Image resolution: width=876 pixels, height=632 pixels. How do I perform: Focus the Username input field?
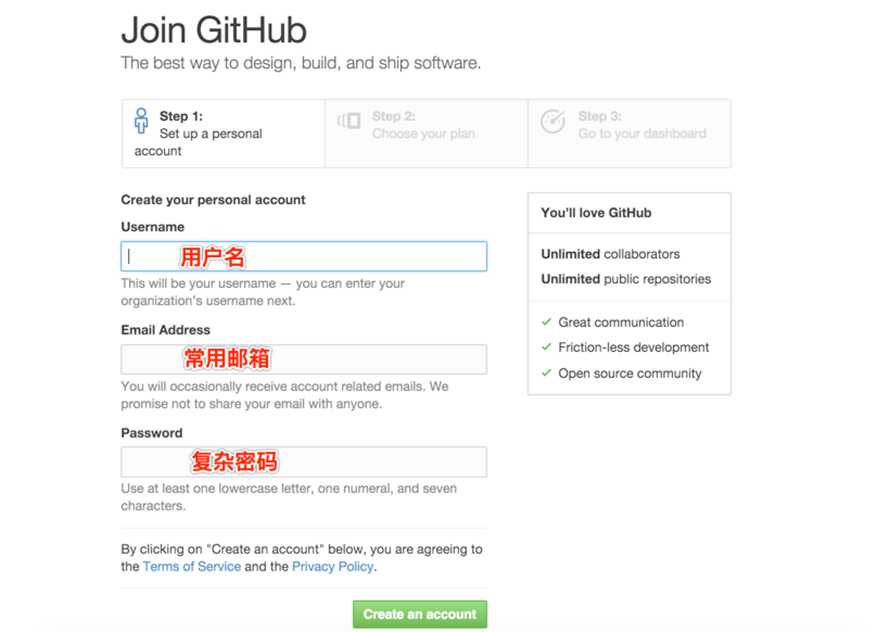304,256
